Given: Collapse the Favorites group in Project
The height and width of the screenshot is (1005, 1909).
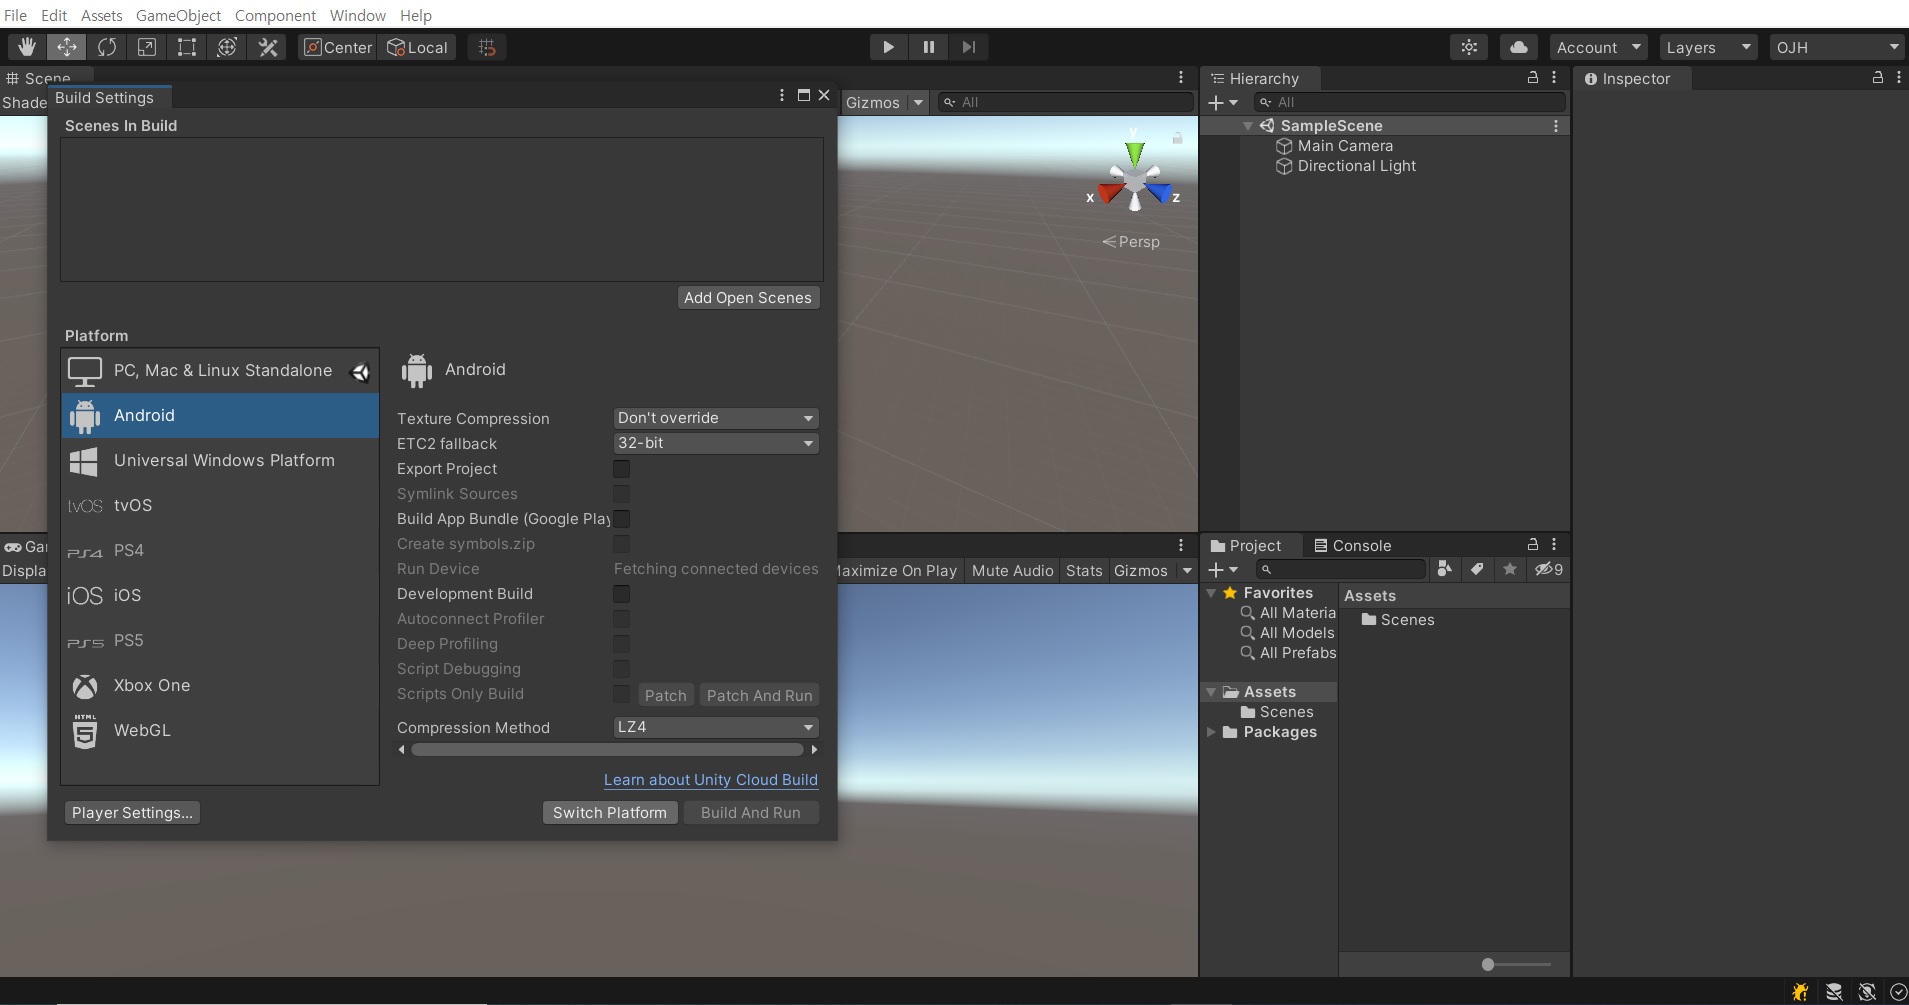Looking at the screenshot, I should coord(1211,593).
